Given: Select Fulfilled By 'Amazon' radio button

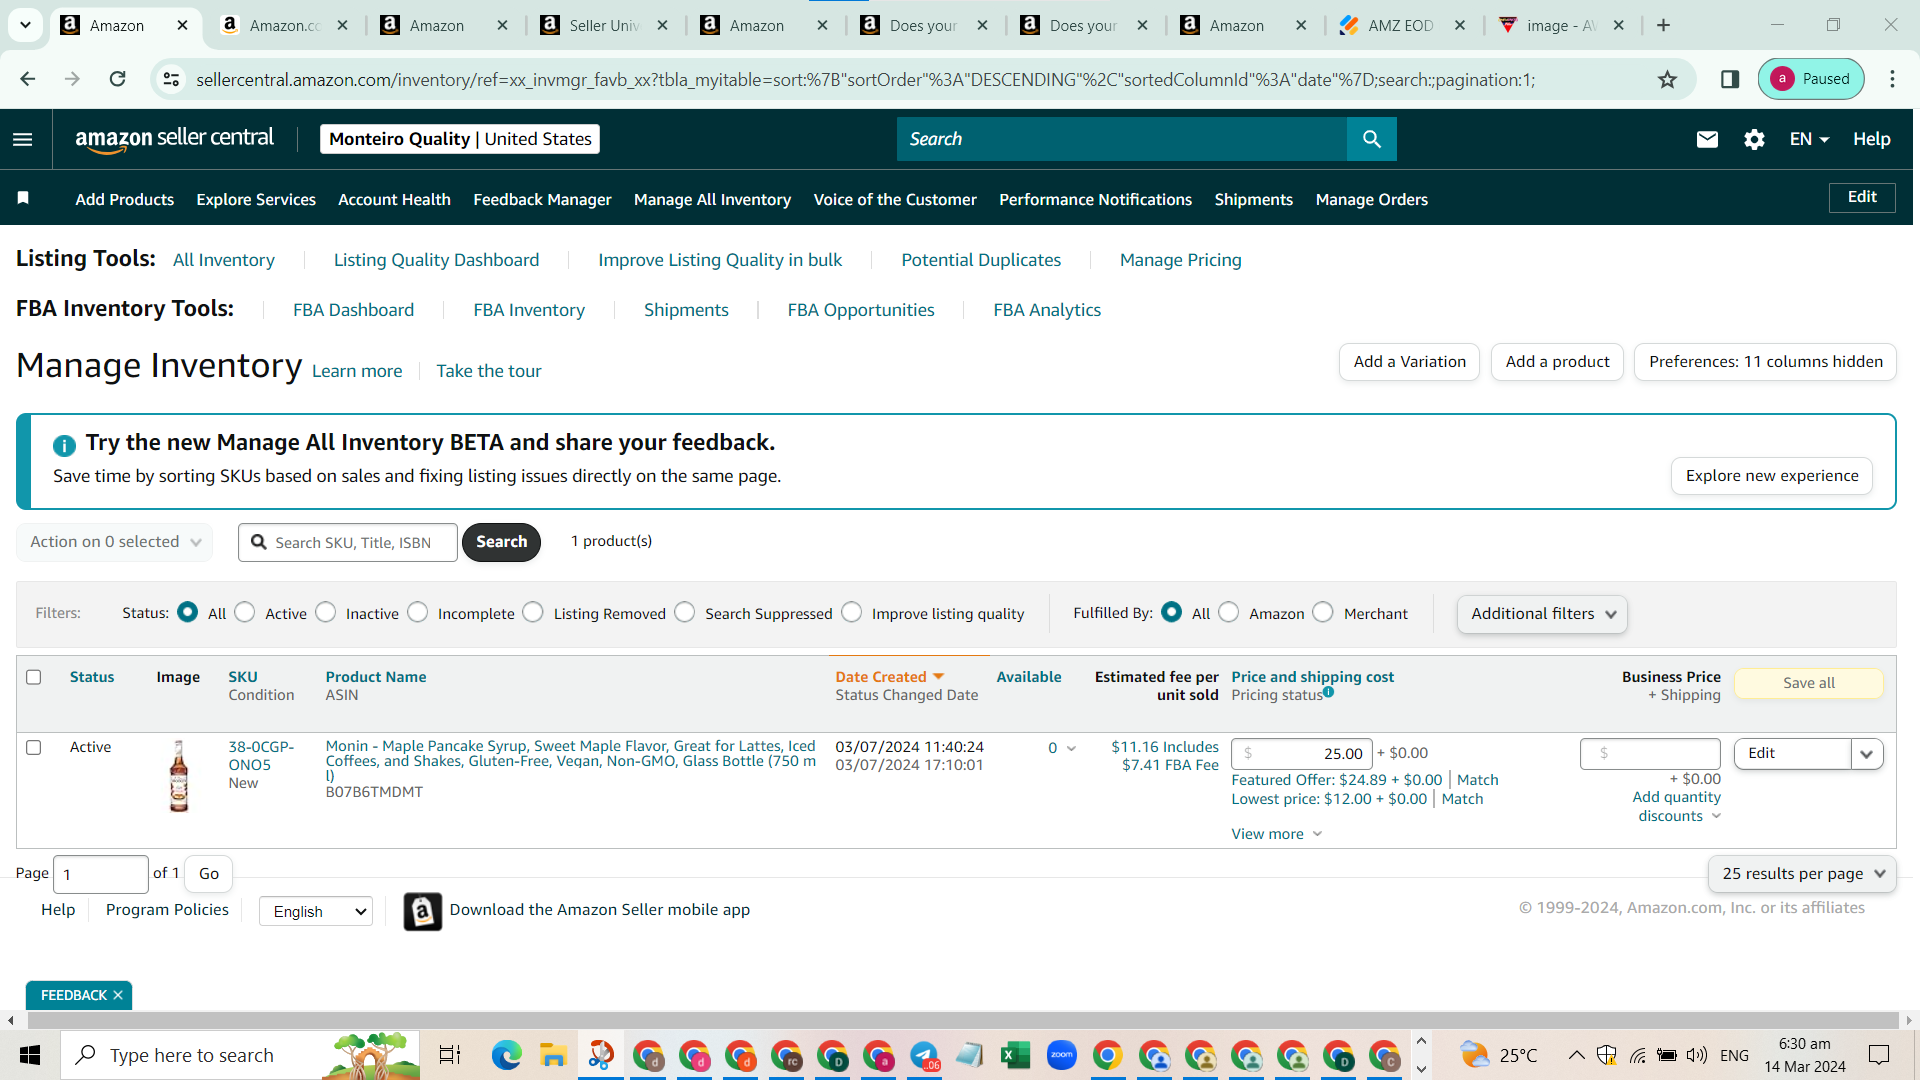Looking at the screenshot, I should [1229, 612].
